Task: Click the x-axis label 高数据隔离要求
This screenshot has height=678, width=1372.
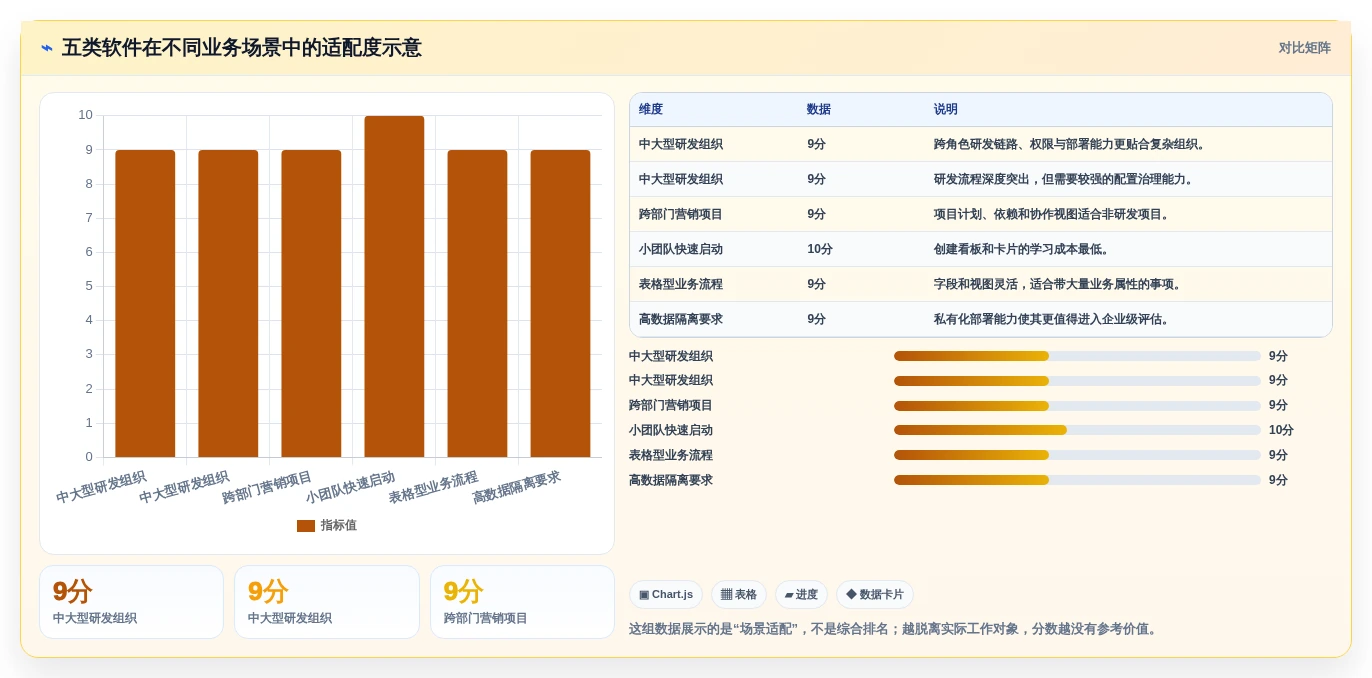Action: 516,487
